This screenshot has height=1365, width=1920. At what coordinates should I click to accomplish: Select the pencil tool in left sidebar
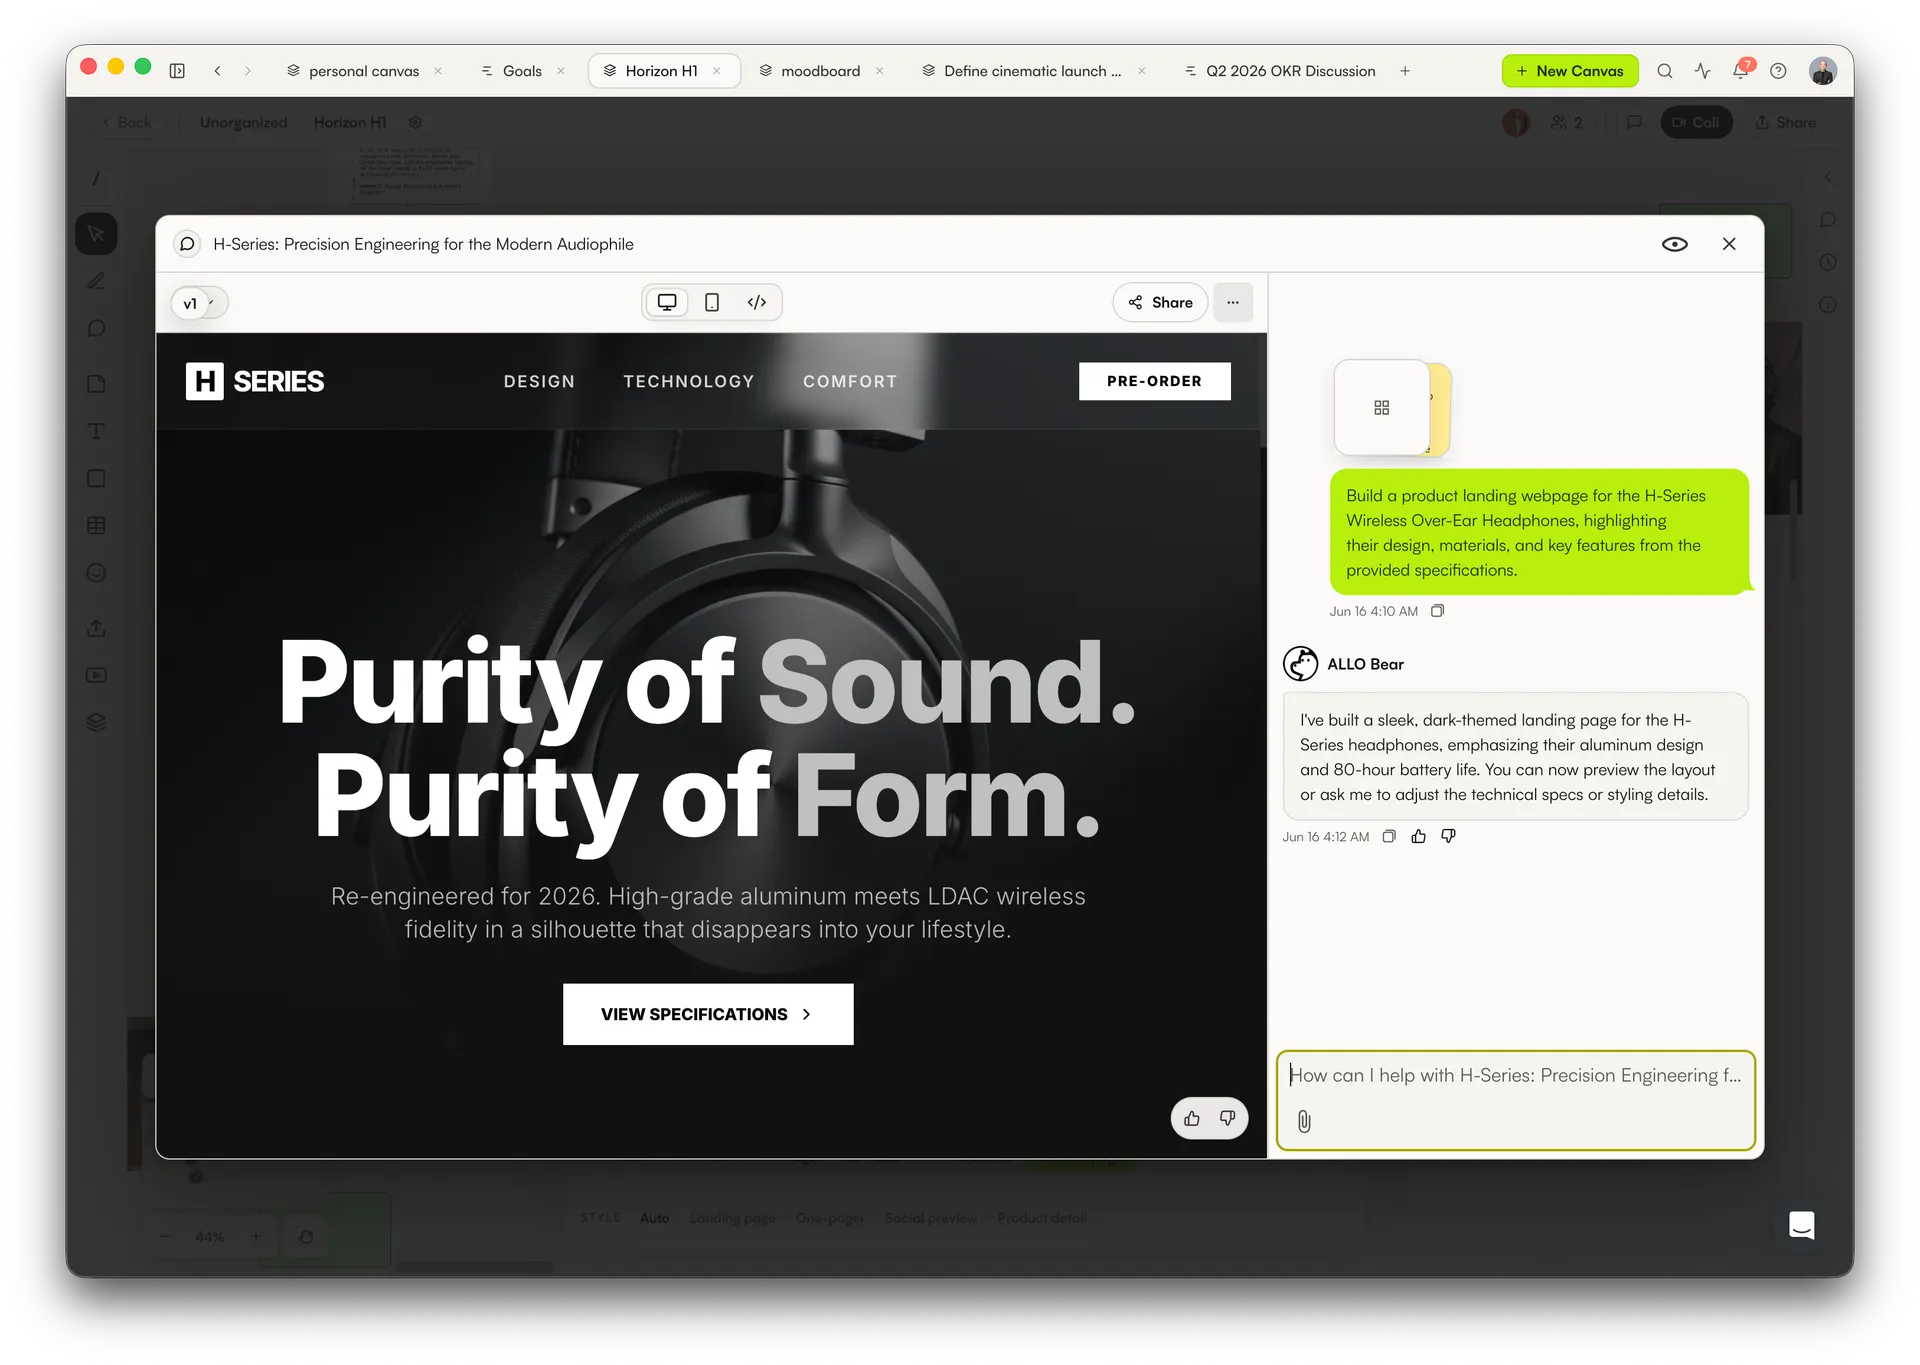point(96,281)
